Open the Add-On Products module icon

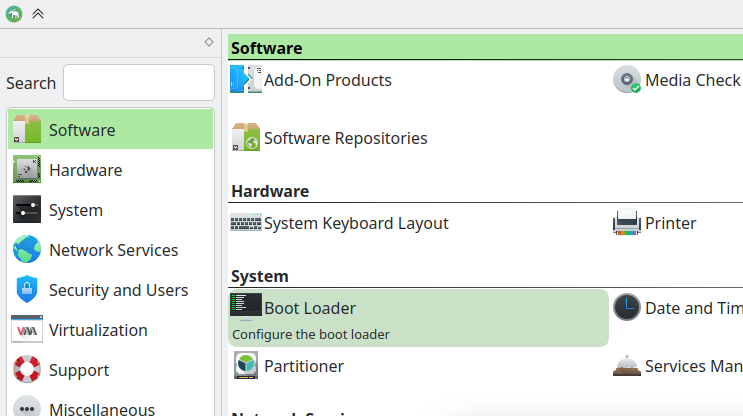(x=246, y=80)
